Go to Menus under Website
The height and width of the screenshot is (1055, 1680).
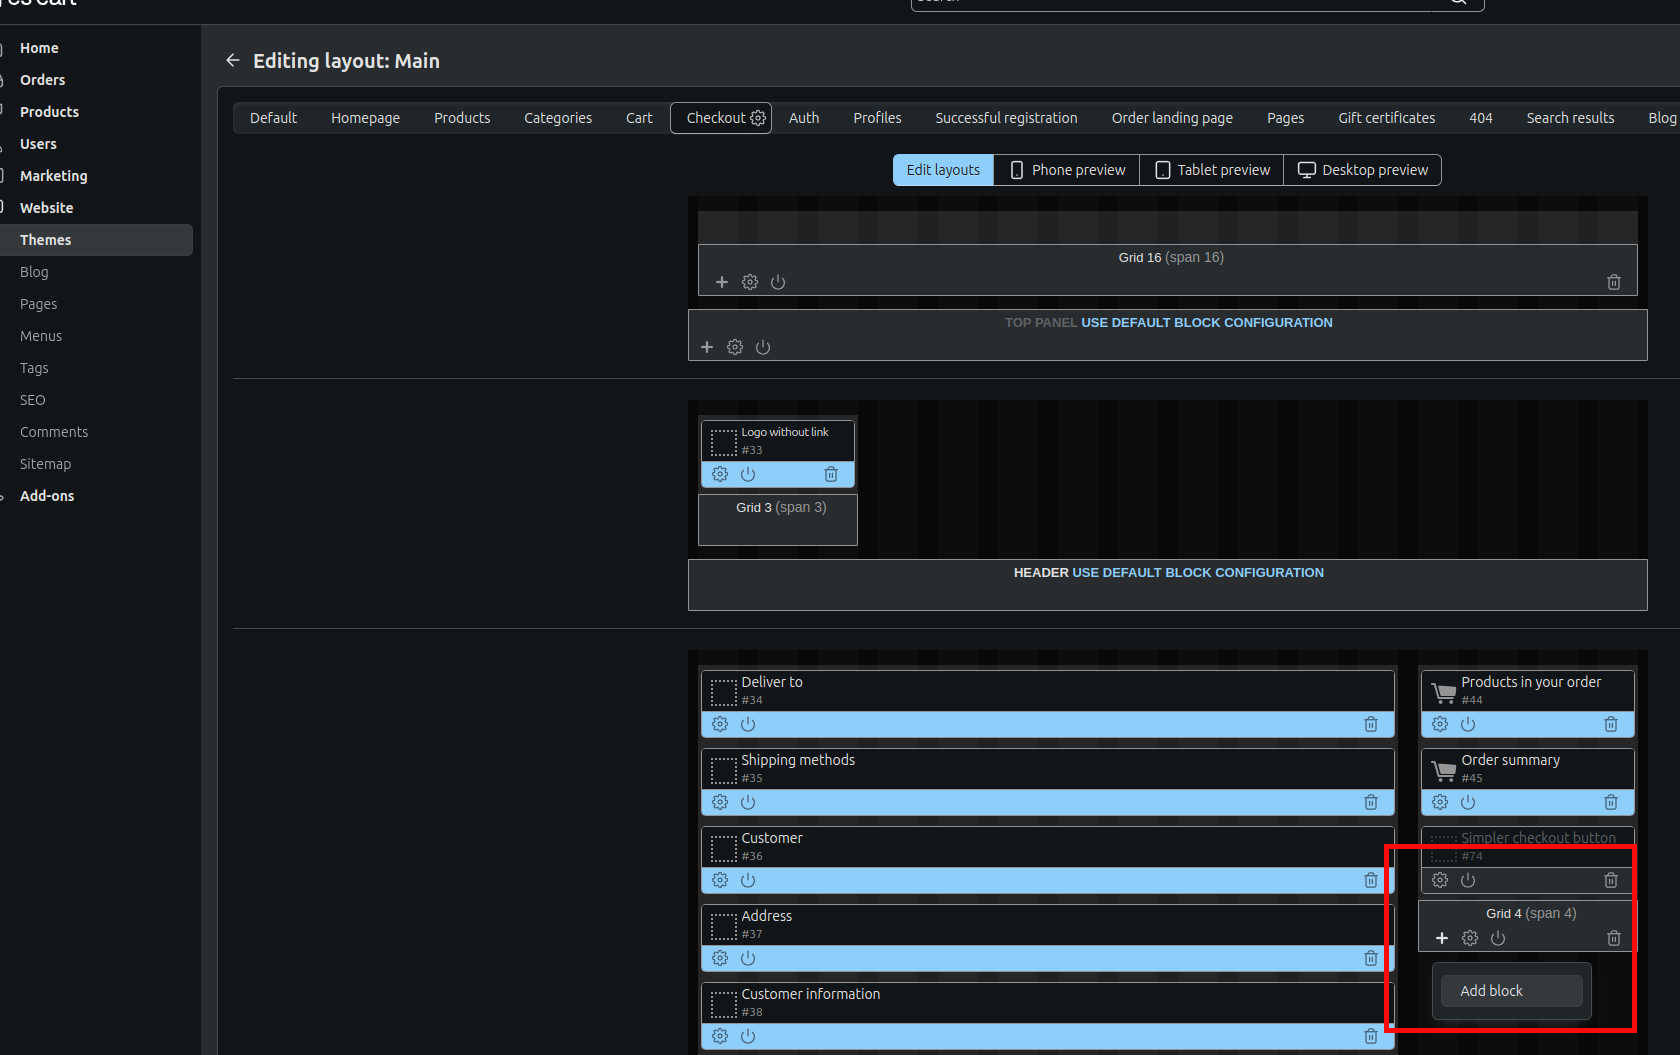[41, 336]
